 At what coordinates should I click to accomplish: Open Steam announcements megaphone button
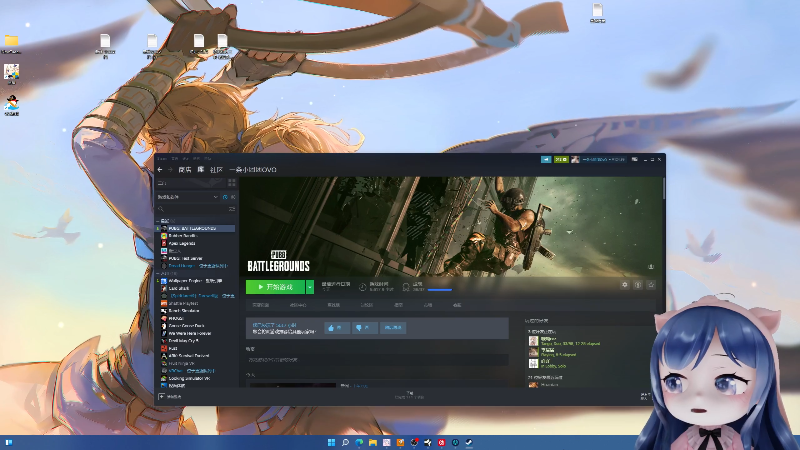tap(546, 160)
